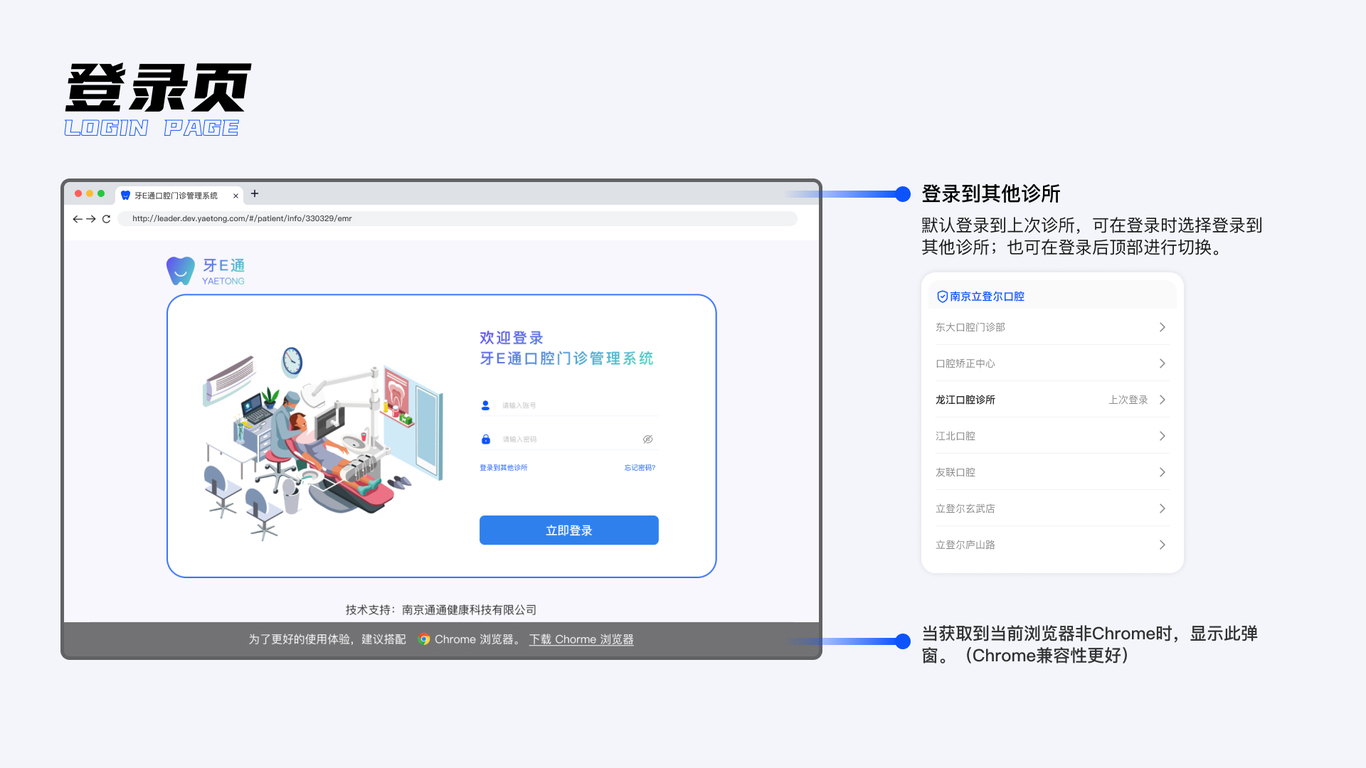Select 东大口腔门诊部 clinic row

[x=1052, y=327]
